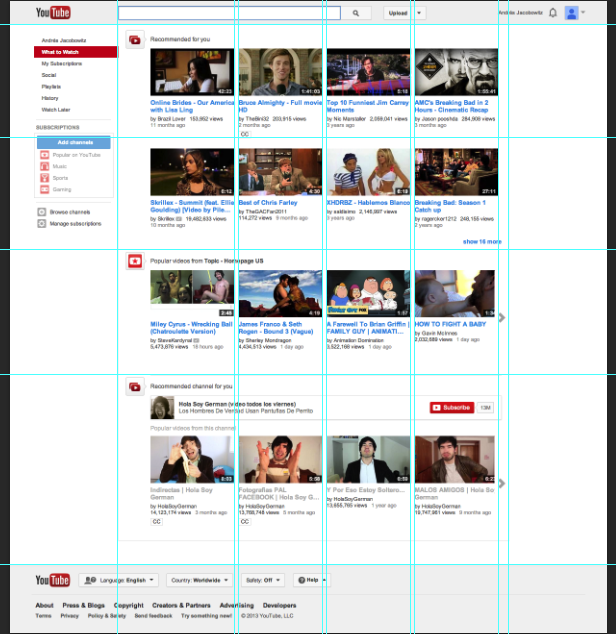Image resolution: width=616 pixels, height=634 pixels.
Task: Open AMC's Breaking Bad recap thumbnail
Action: 457,72
